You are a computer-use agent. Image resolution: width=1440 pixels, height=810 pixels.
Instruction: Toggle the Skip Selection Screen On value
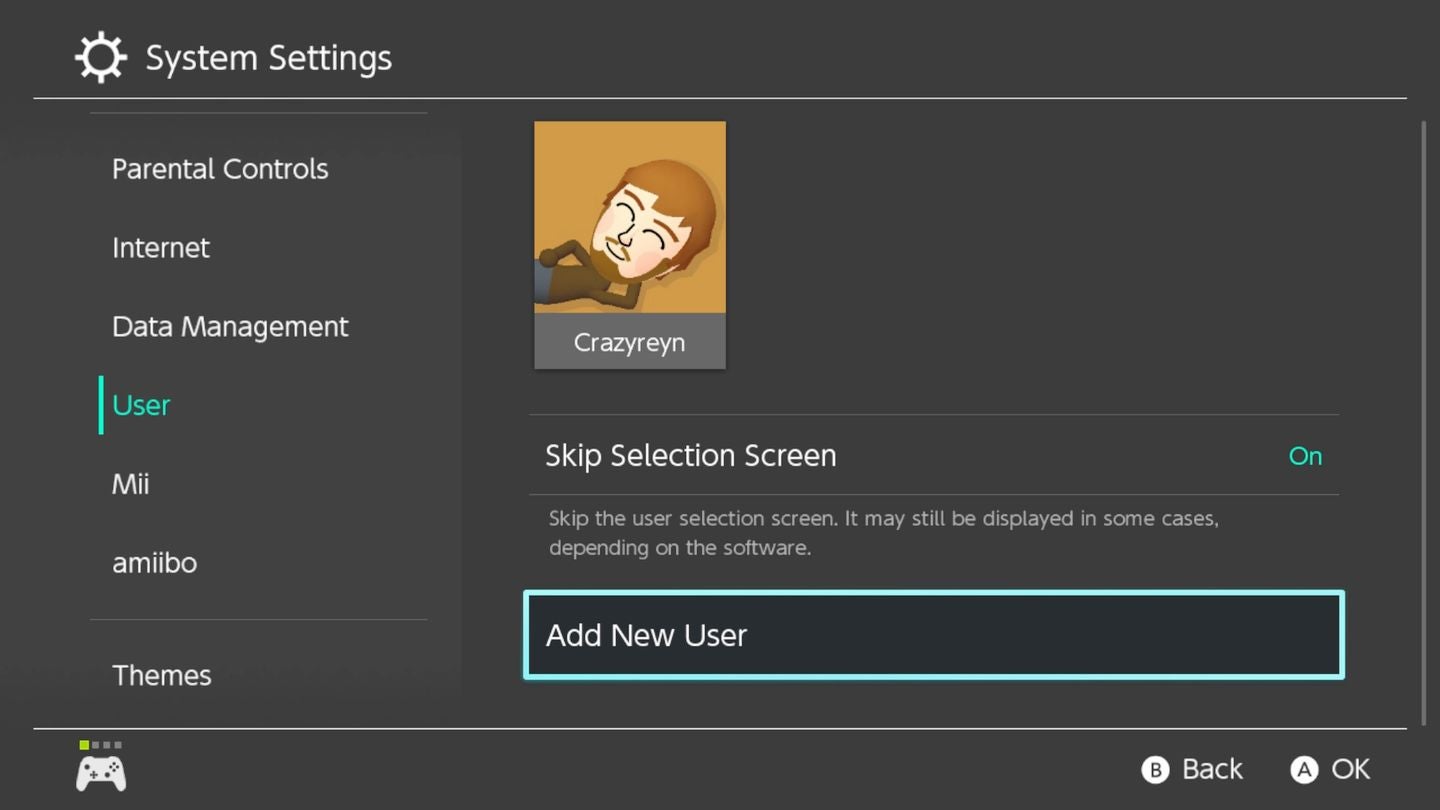[x=1305, y=456]
